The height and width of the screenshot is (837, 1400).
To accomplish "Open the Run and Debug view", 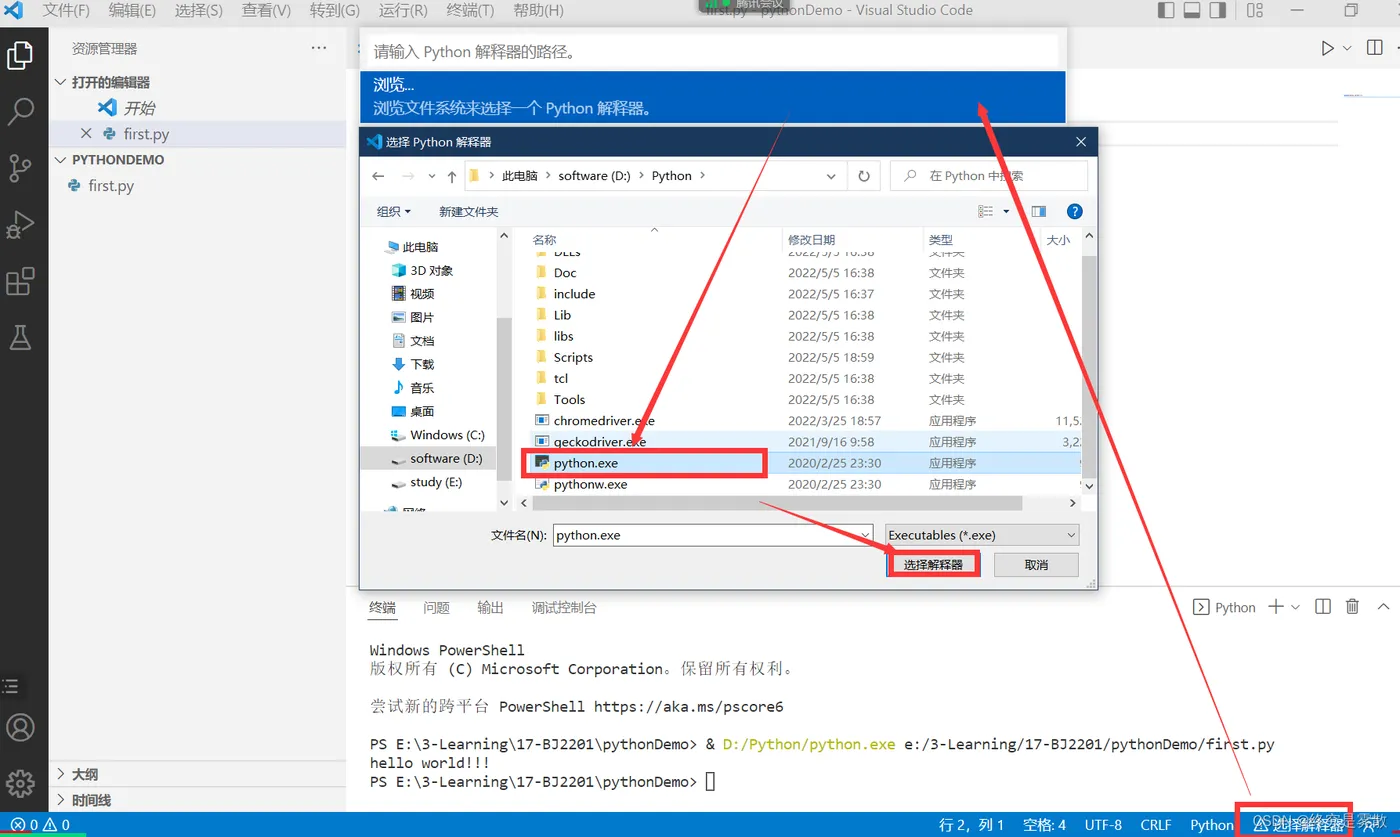I will click(x=20, y=225).
